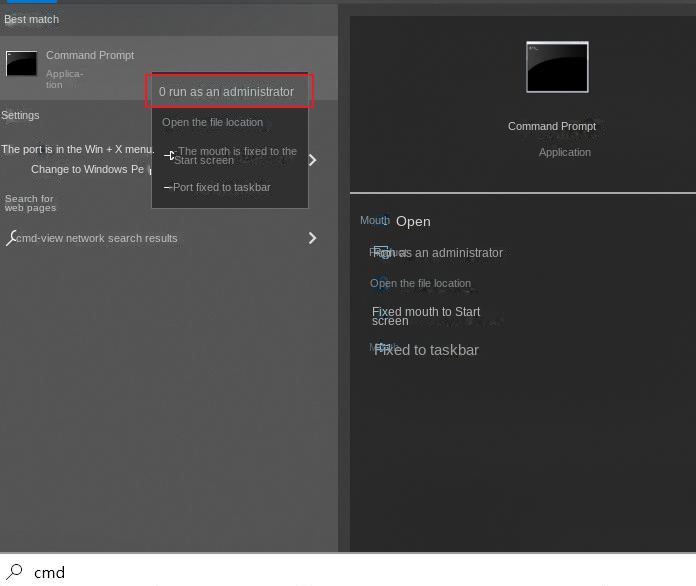Click the Command Prompt icon under Best match
The width and height of the screenshot is (696, 586).
point(21,64)
